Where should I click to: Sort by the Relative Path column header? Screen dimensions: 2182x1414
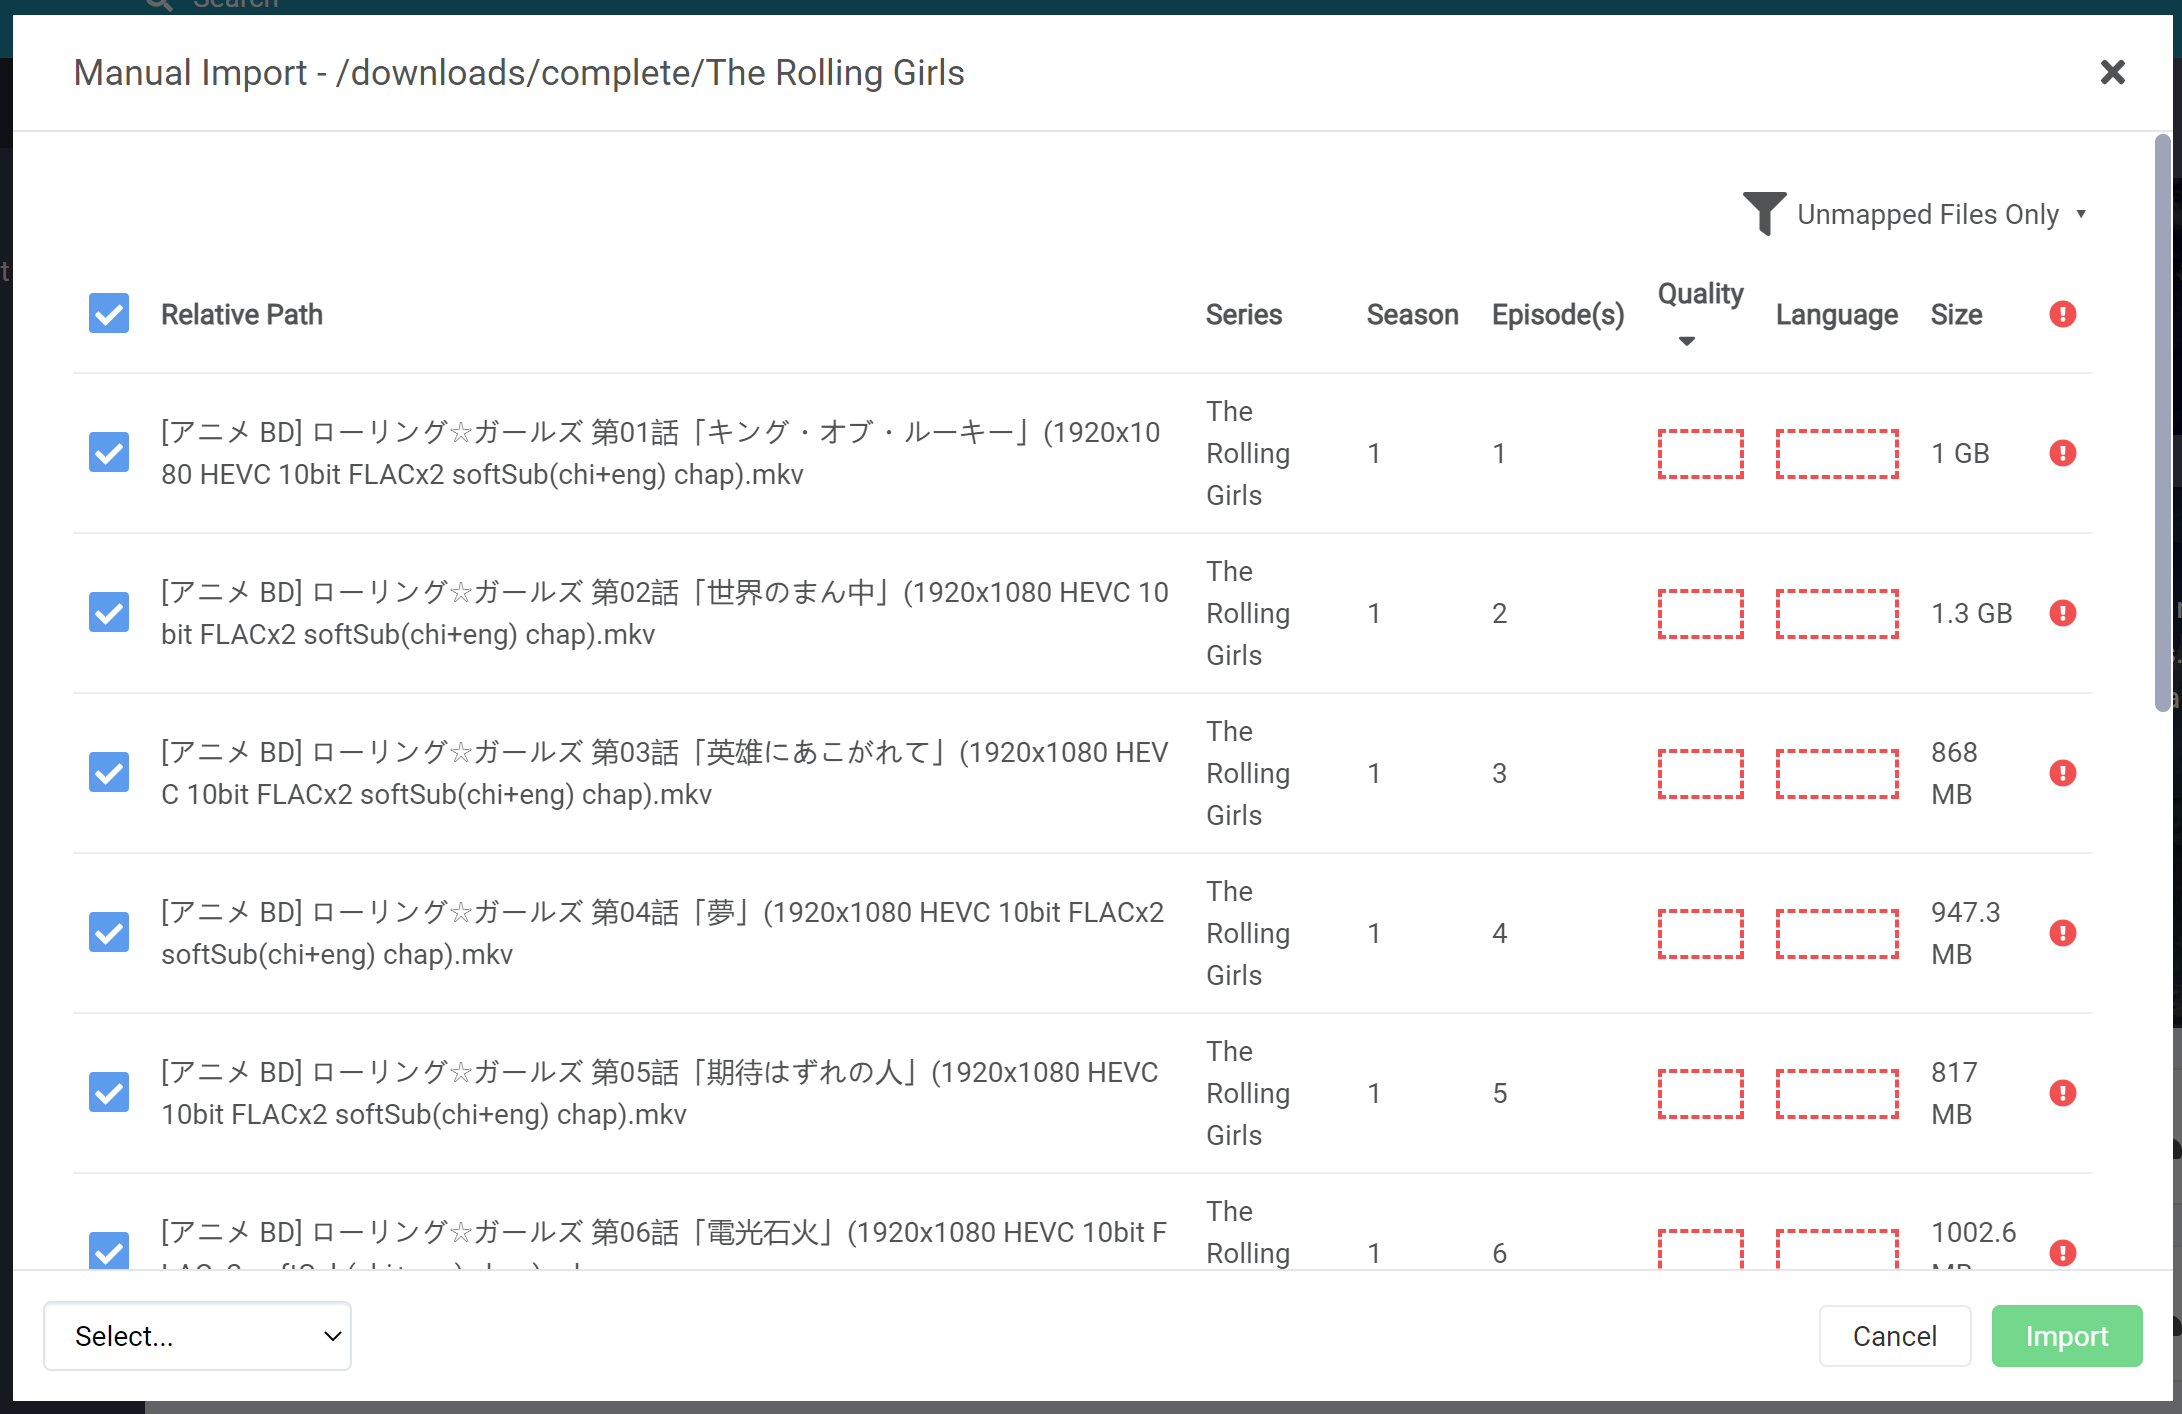242,314
